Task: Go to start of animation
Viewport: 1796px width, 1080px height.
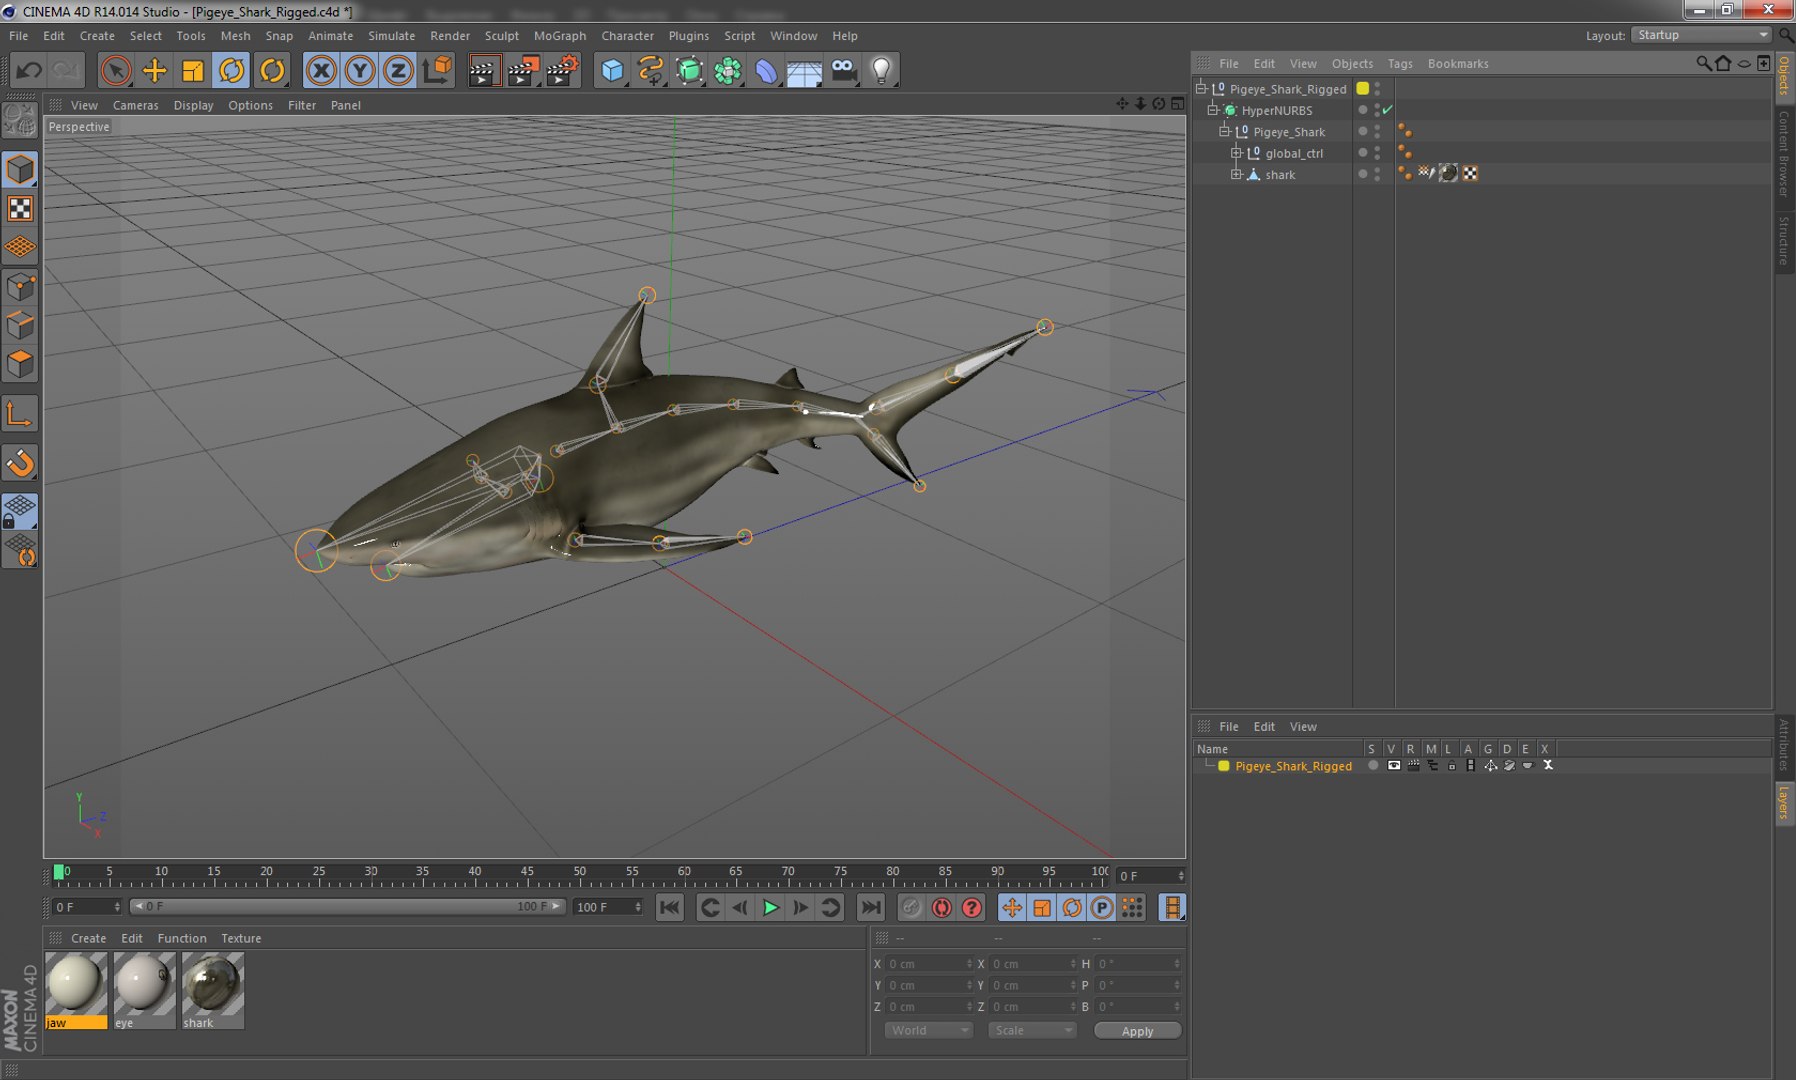Action: [x=670, y=907]
